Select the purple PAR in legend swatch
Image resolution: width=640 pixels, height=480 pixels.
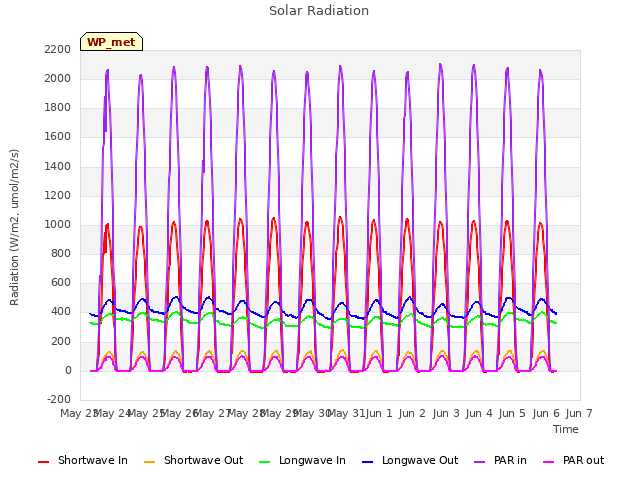[480, 461]
